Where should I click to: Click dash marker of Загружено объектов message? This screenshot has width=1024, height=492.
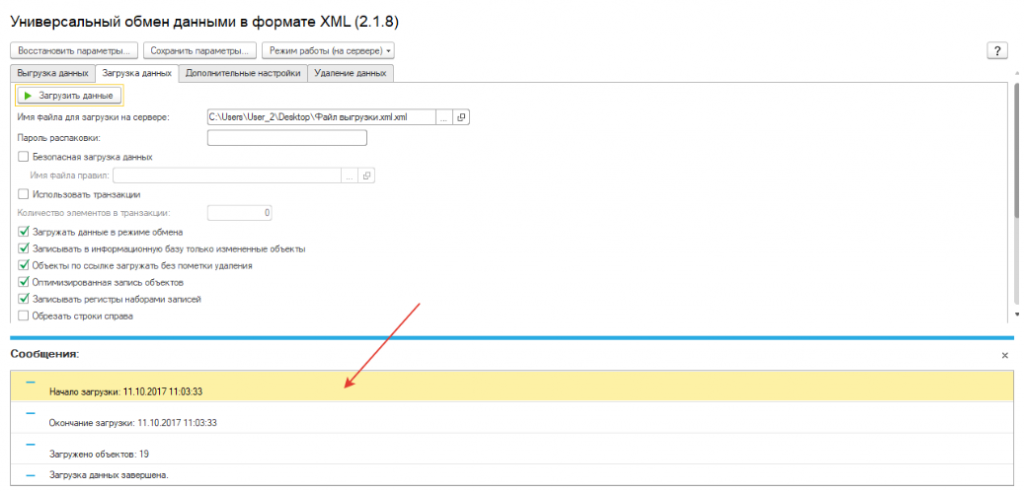30,444
